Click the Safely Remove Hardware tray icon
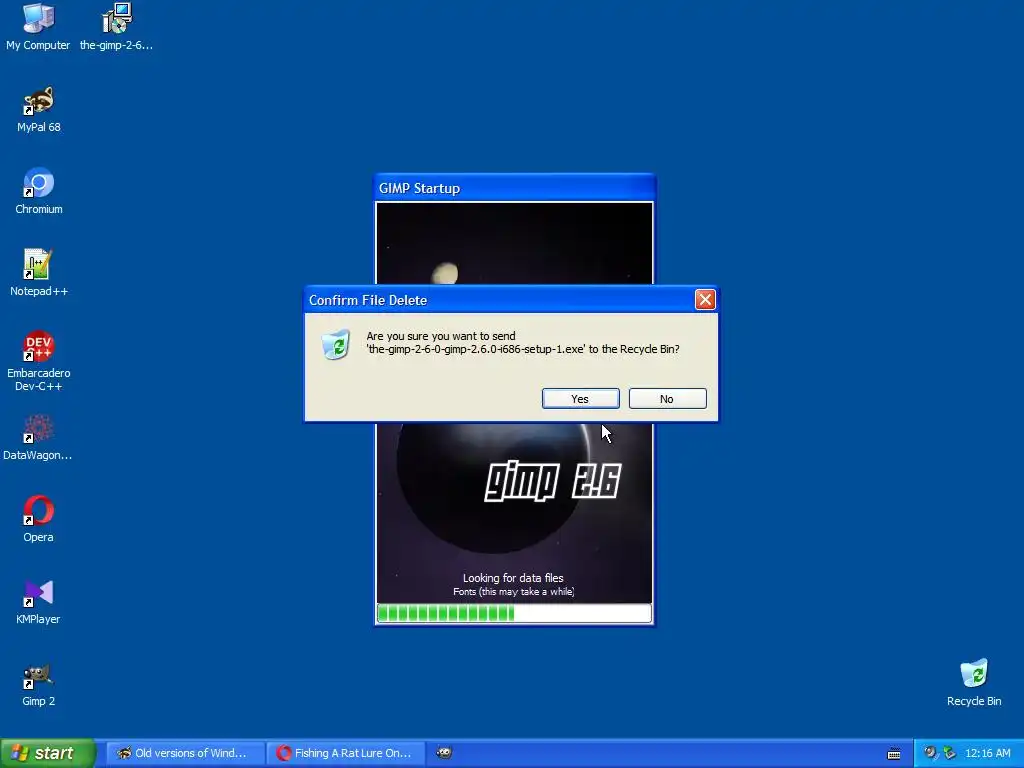 coord(950,753)
